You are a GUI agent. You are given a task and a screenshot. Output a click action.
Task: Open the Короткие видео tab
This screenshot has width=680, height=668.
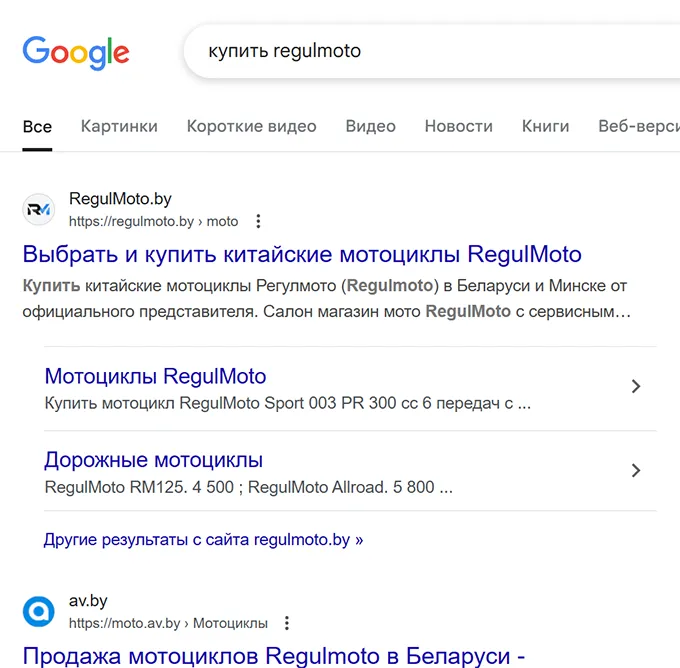(251, 126)
